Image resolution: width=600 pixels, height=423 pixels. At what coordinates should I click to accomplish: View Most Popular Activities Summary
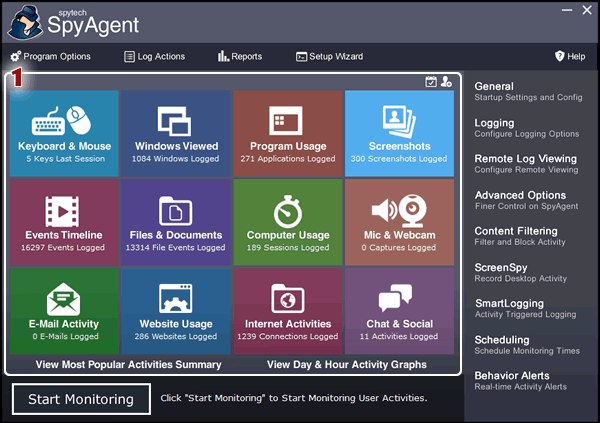(129, 364)
